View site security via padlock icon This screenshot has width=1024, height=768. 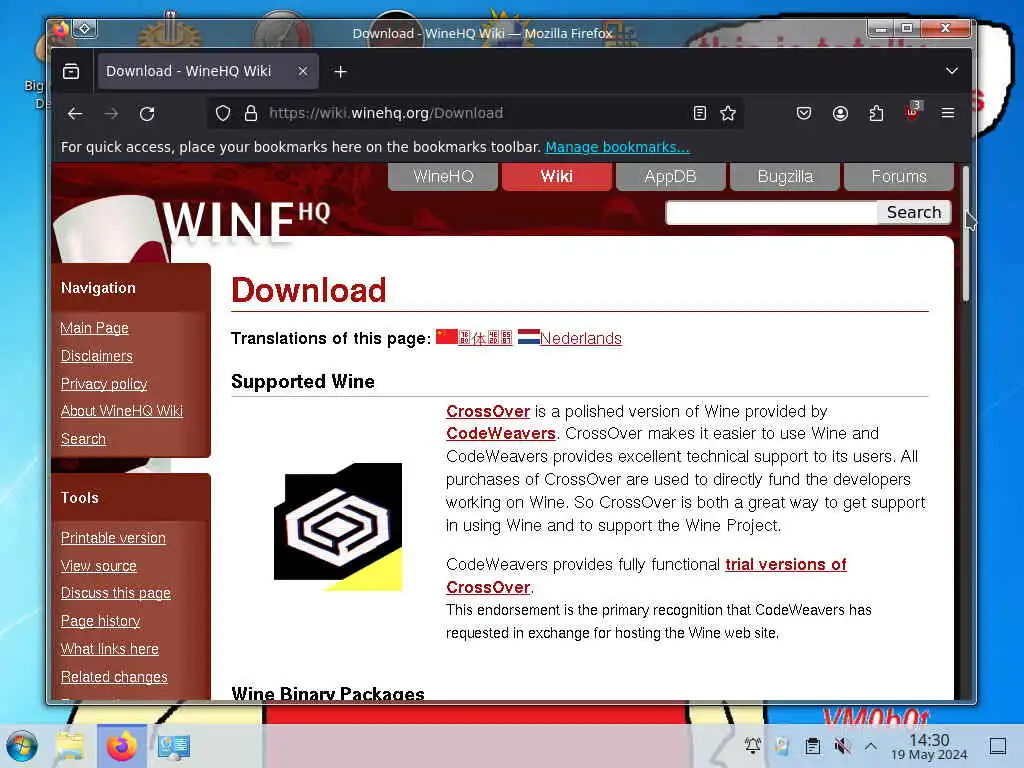click(251, 114)
